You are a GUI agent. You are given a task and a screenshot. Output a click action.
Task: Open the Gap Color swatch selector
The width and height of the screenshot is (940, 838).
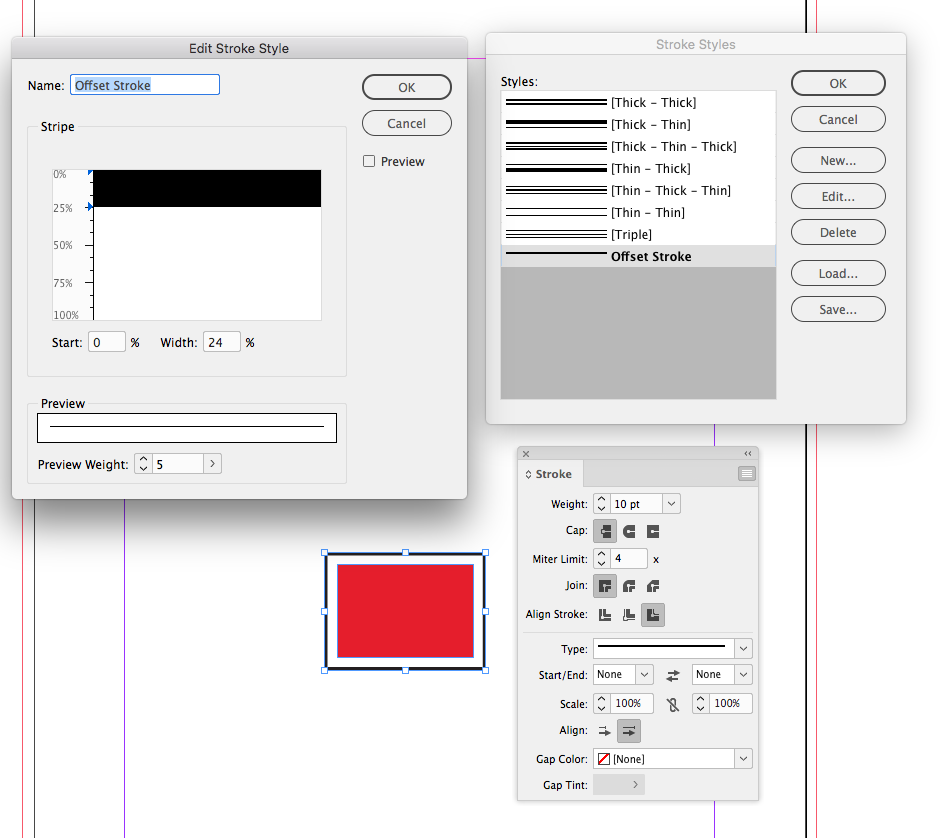coord(741,758)
